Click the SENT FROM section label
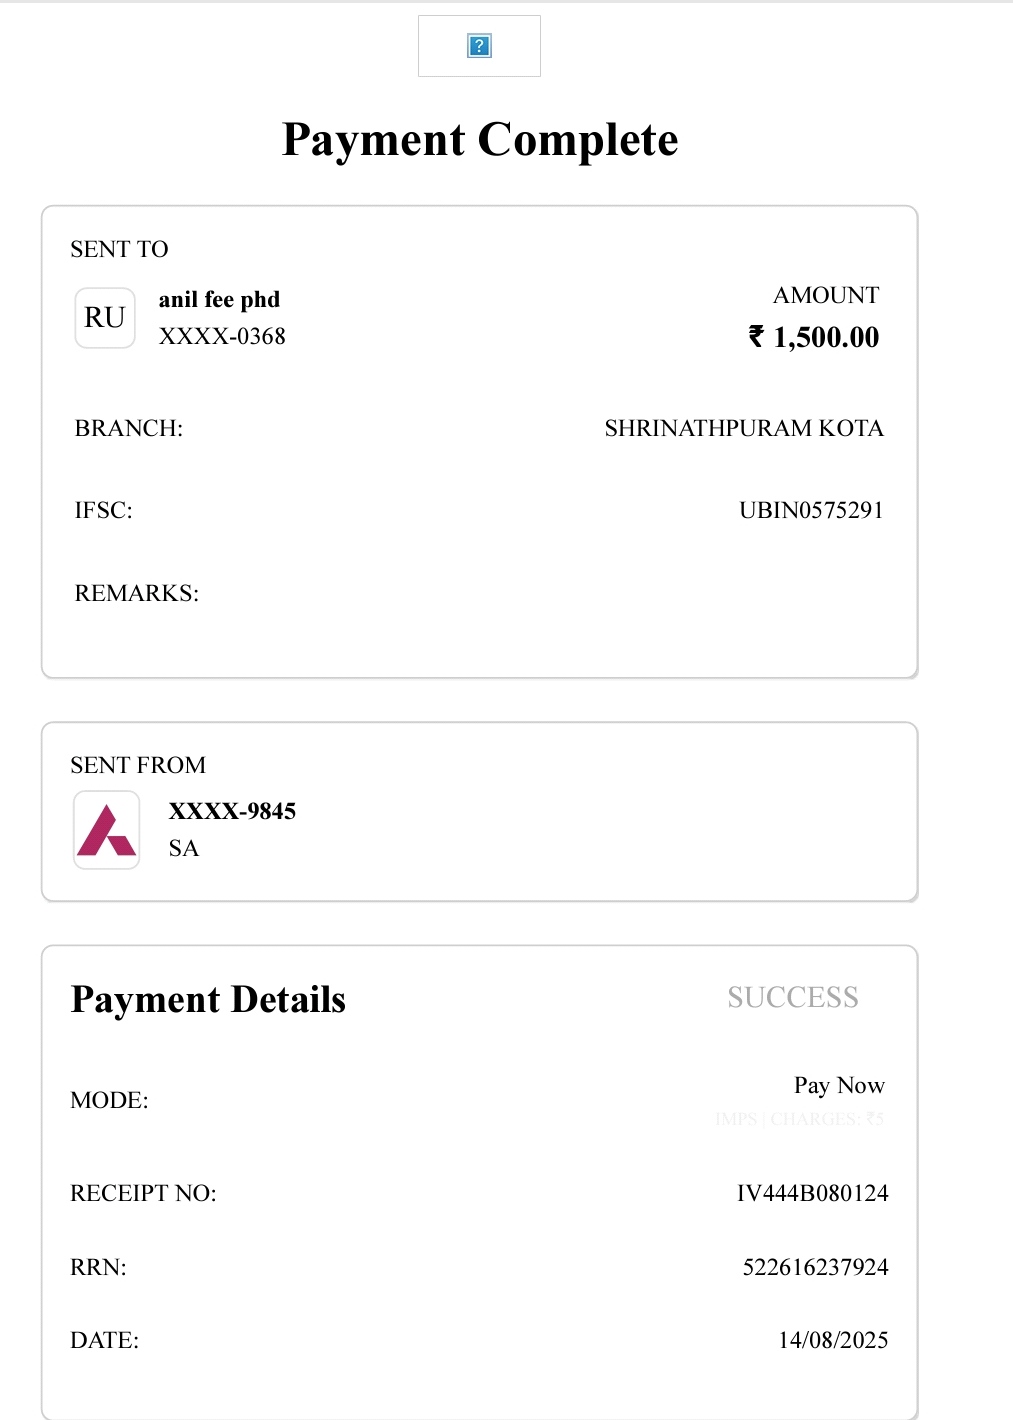This screenshot has height=1420, width=1013. (138, 766)
